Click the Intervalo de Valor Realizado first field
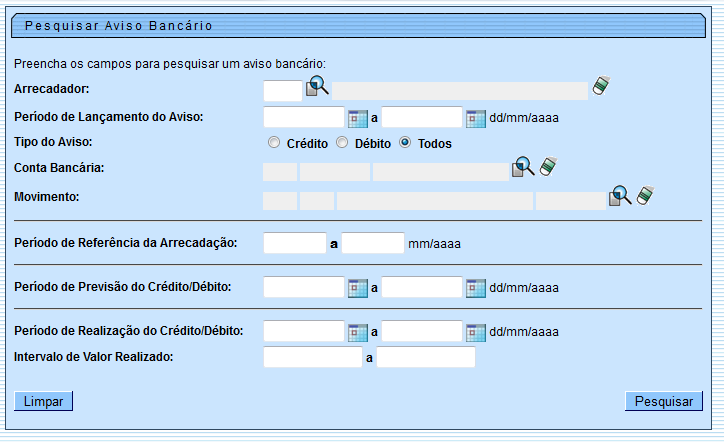The width and height of the screenshot is (724, 443). pyautogui.click(x=312, y=357)
